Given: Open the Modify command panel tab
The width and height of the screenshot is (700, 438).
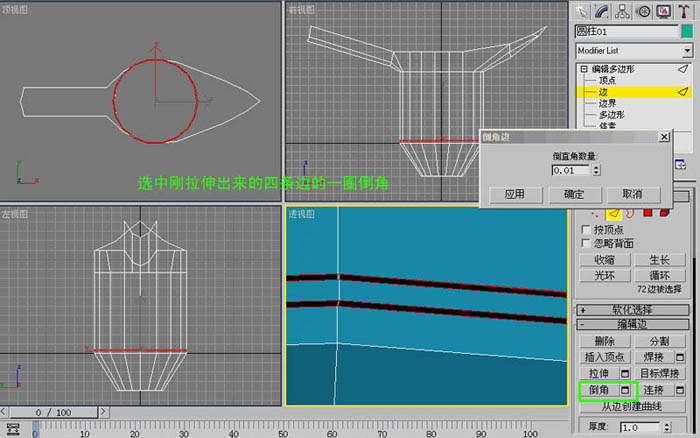Looking at the screenshot, I should pyautogui.click(x=602, y=11).
